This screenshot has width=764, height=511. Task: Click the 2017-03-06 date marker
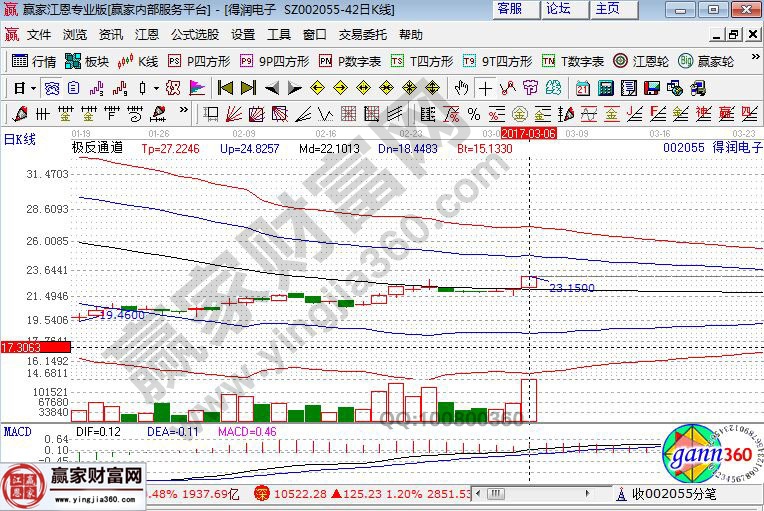click(529, 133)
